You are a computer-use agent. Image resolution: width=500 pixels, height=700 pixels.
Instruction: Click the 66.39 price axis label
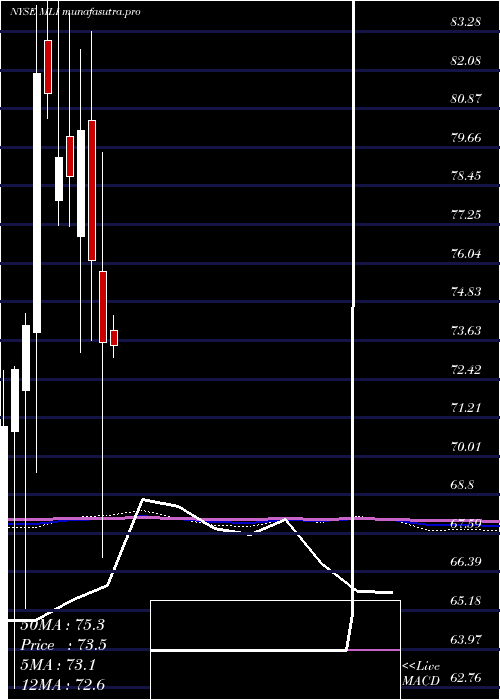point(465,562)
